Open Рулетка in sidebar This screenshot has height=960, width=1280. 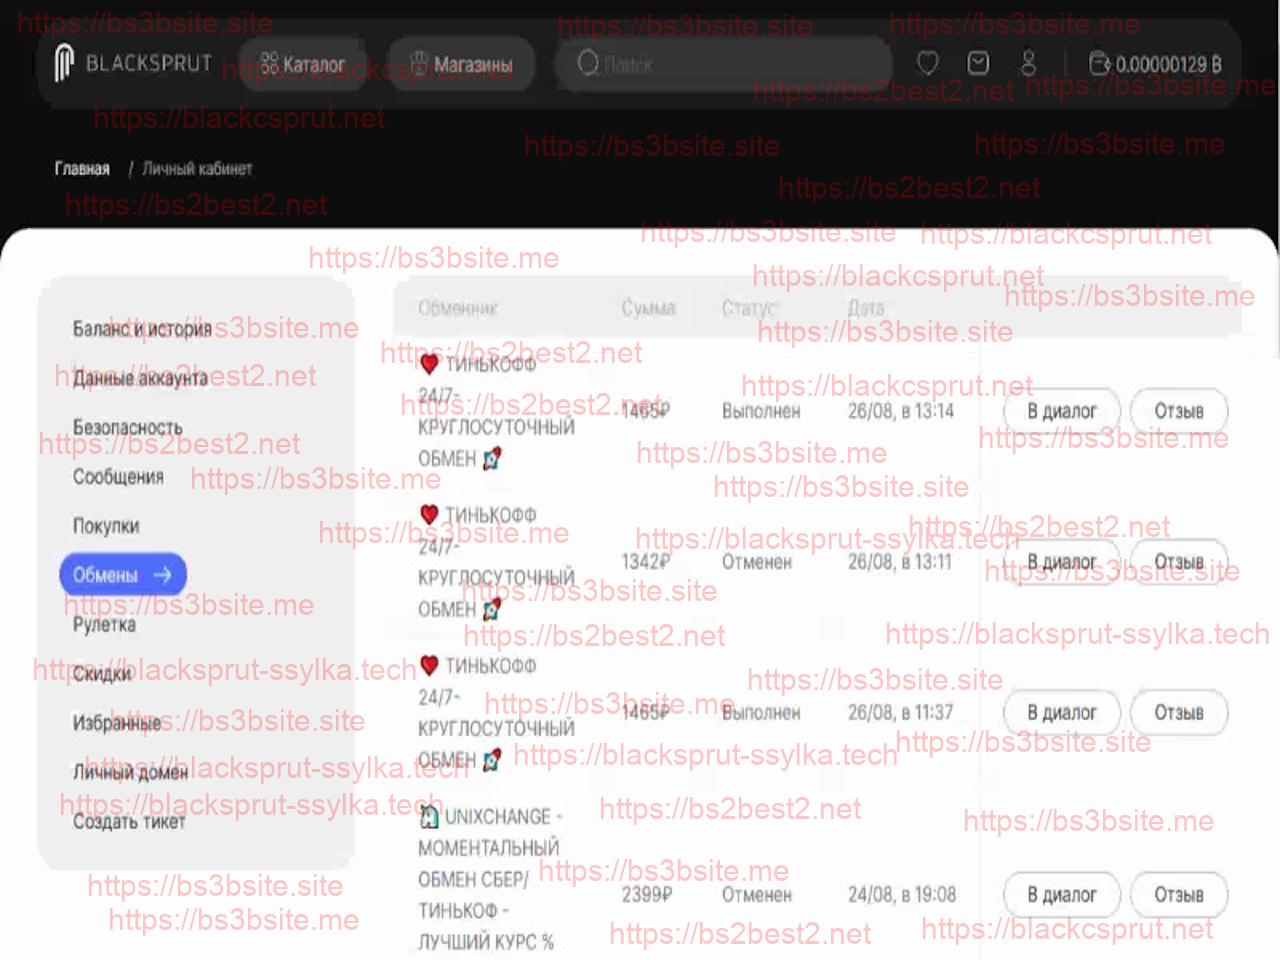[104, 624]
